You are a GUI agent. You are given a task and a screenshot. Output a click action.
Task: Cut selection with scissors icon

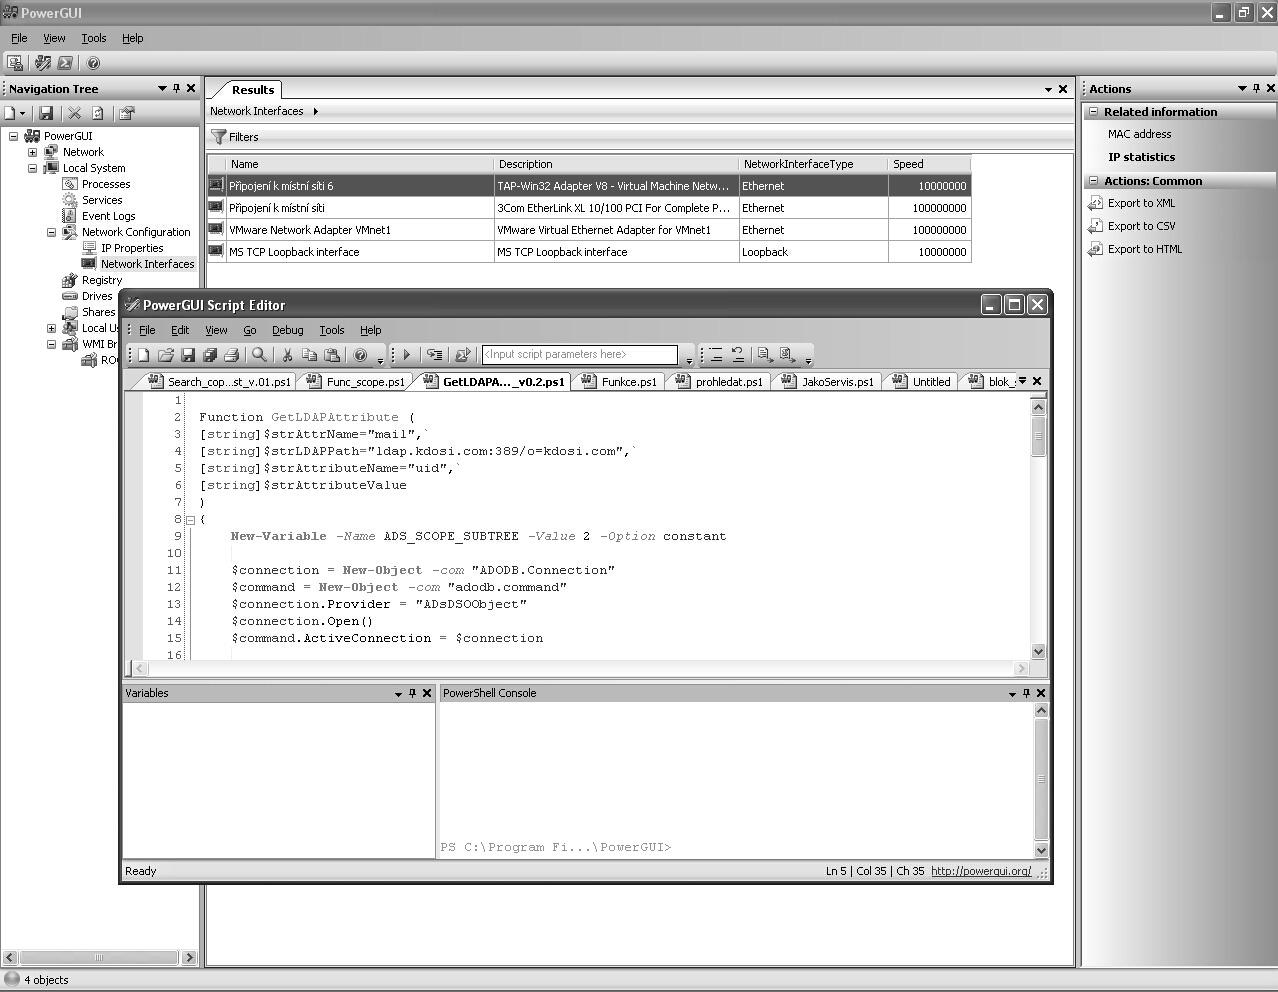[x=287, y=354]
